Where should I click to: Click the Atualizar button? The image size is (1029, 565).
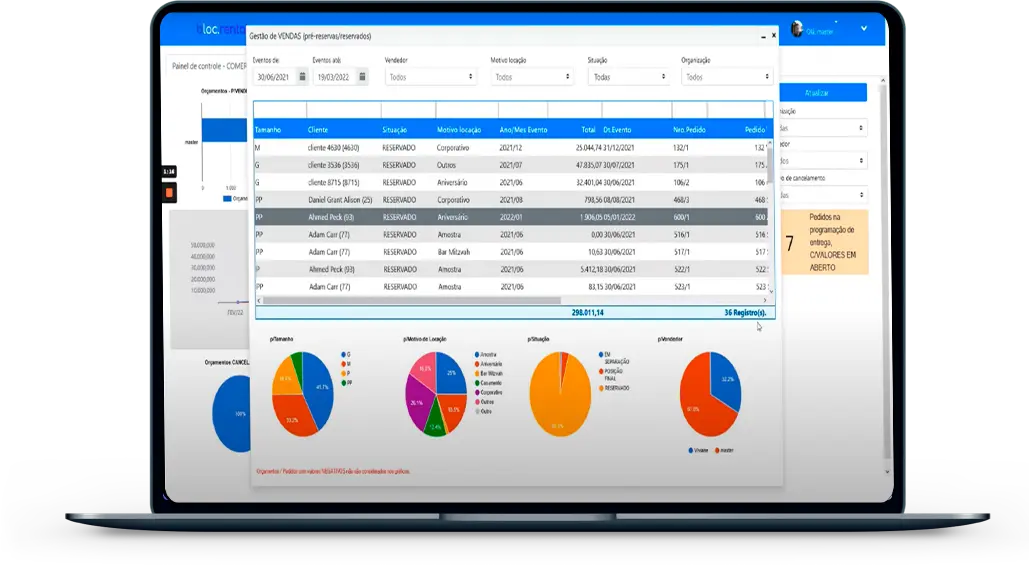point(823,93)
